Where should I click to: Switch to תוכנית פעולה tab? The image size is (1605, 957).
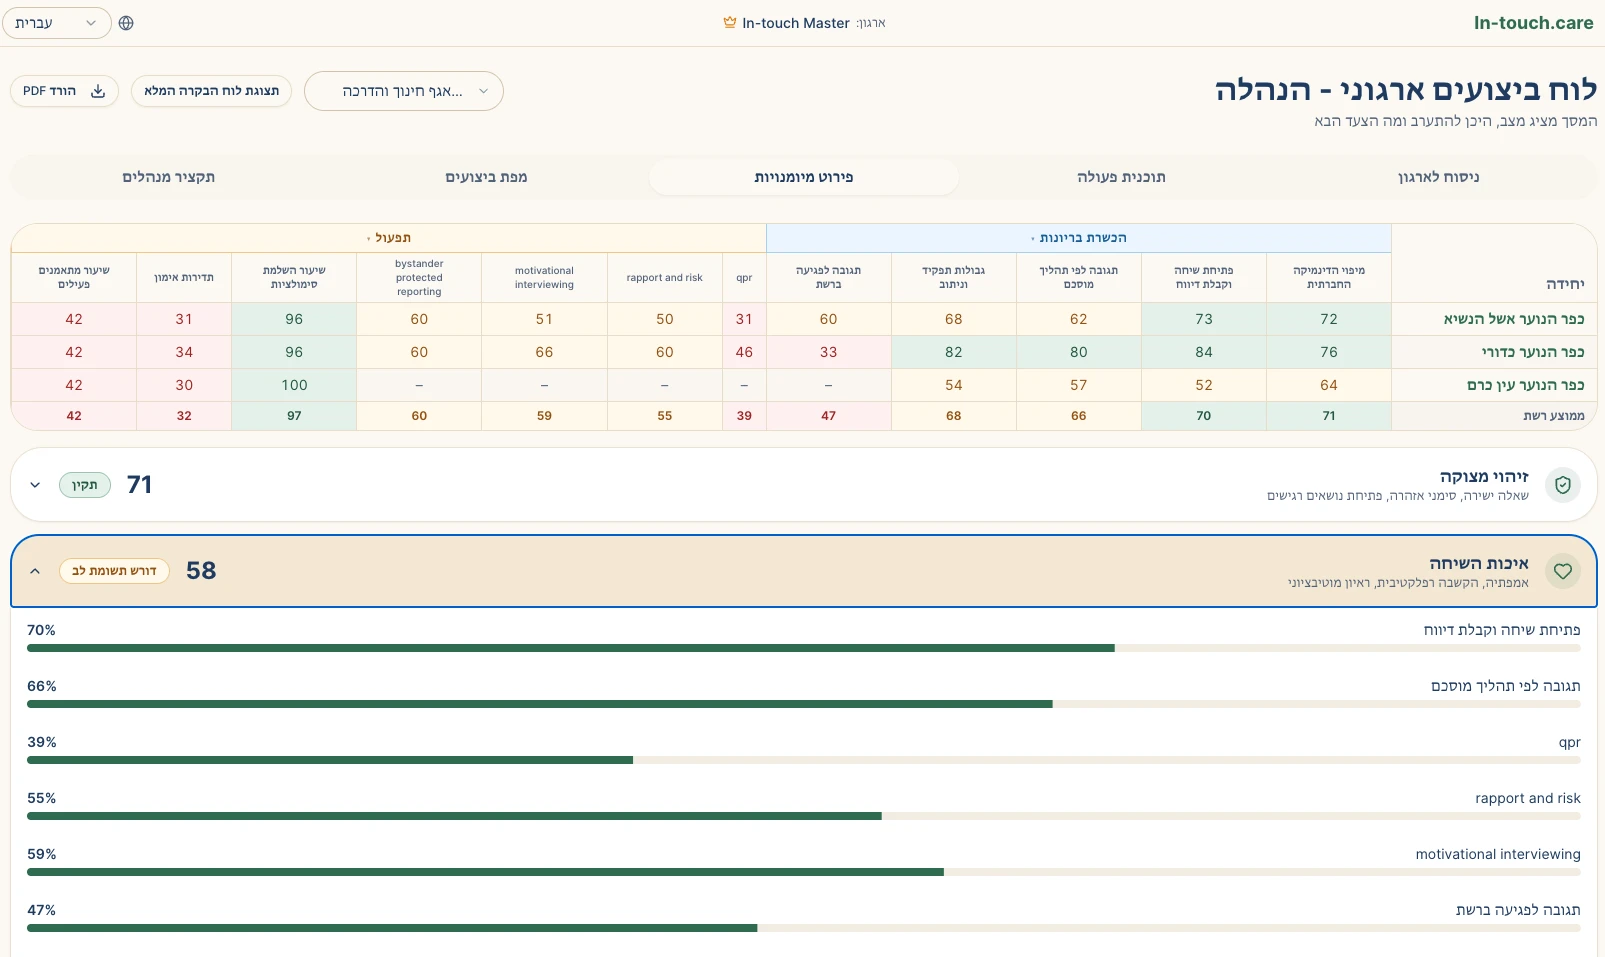click(1121, 177)
